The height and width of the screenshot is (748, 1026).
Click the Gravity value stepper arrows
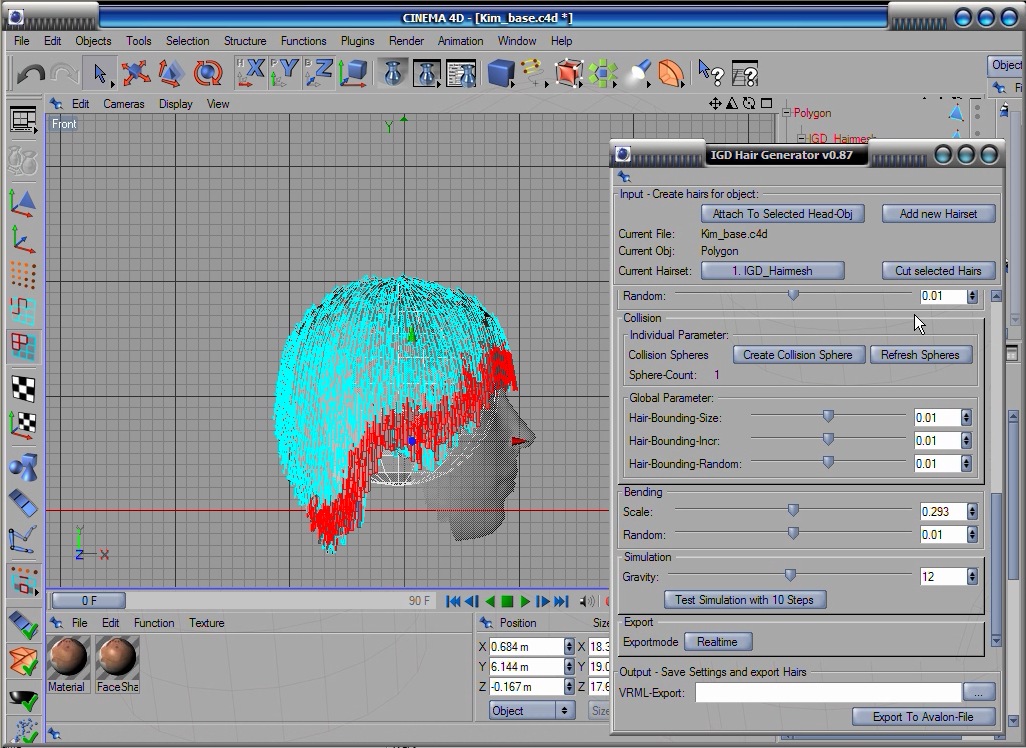(x=972, y=577)
